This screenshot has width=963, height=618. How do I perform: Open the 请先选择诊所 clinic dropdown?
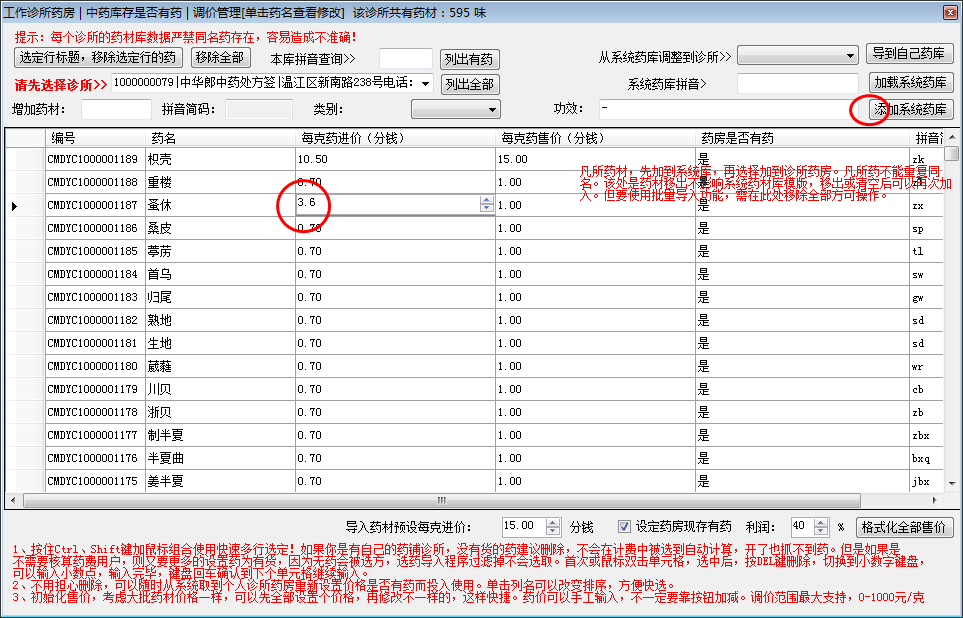427,83
